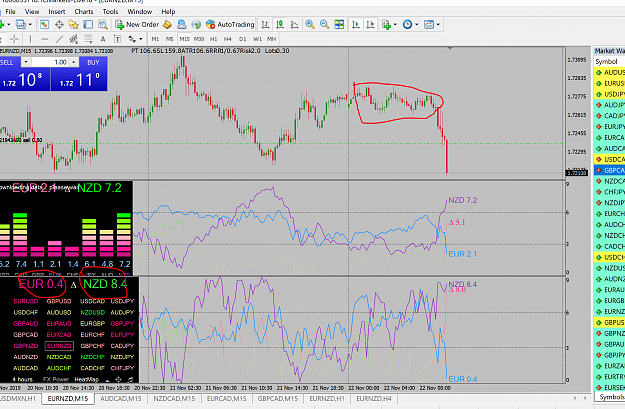Increase the one-click volume with up arrow

[x=74, y=62]
